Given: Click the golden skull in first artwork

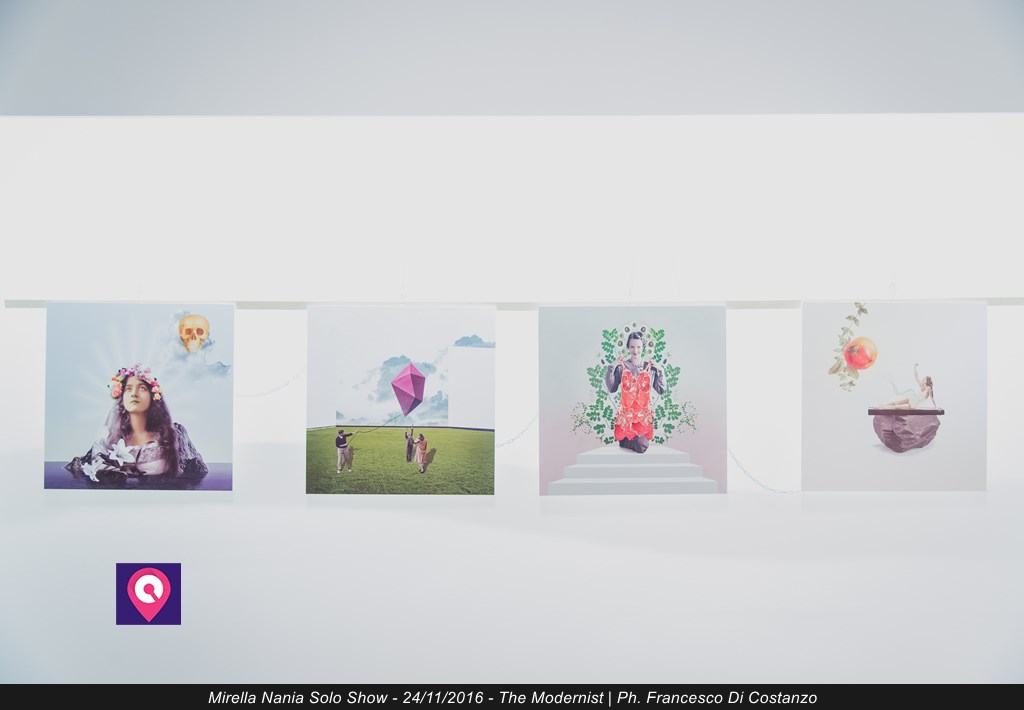Looking at the screenshot, I should click(x=193, y=332).
